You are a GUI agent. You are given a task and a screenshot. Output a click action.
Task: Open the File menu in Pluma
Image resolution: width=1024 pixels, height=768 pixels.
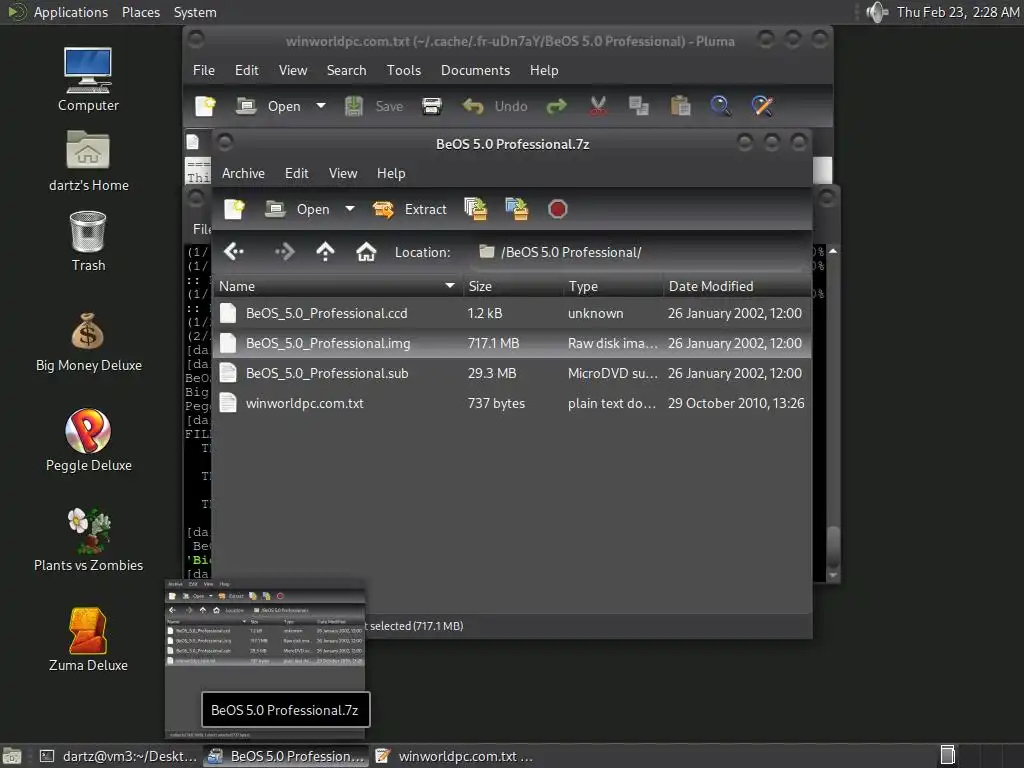[x=204, y=71]
